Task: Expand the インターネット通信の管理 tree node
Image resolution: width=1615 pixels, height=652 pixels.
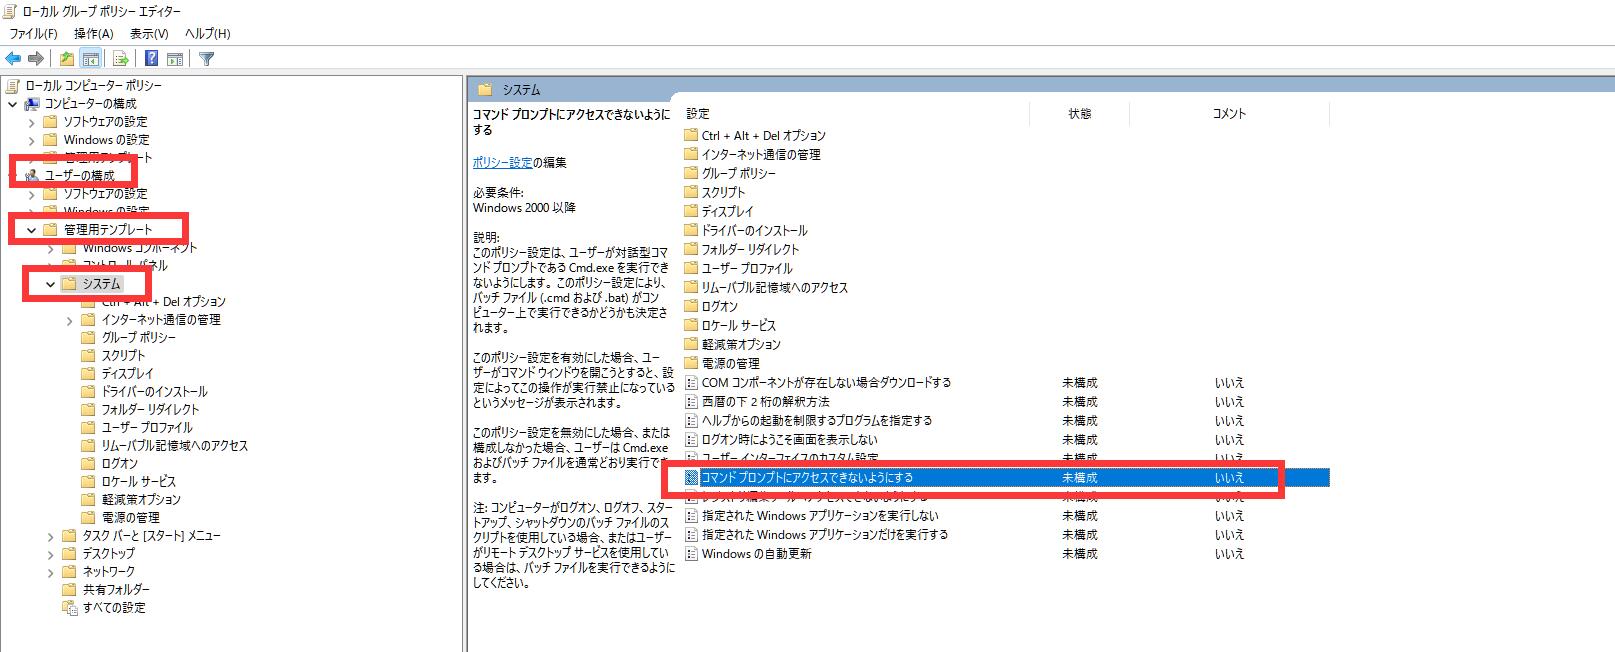Action: (70, 320)
